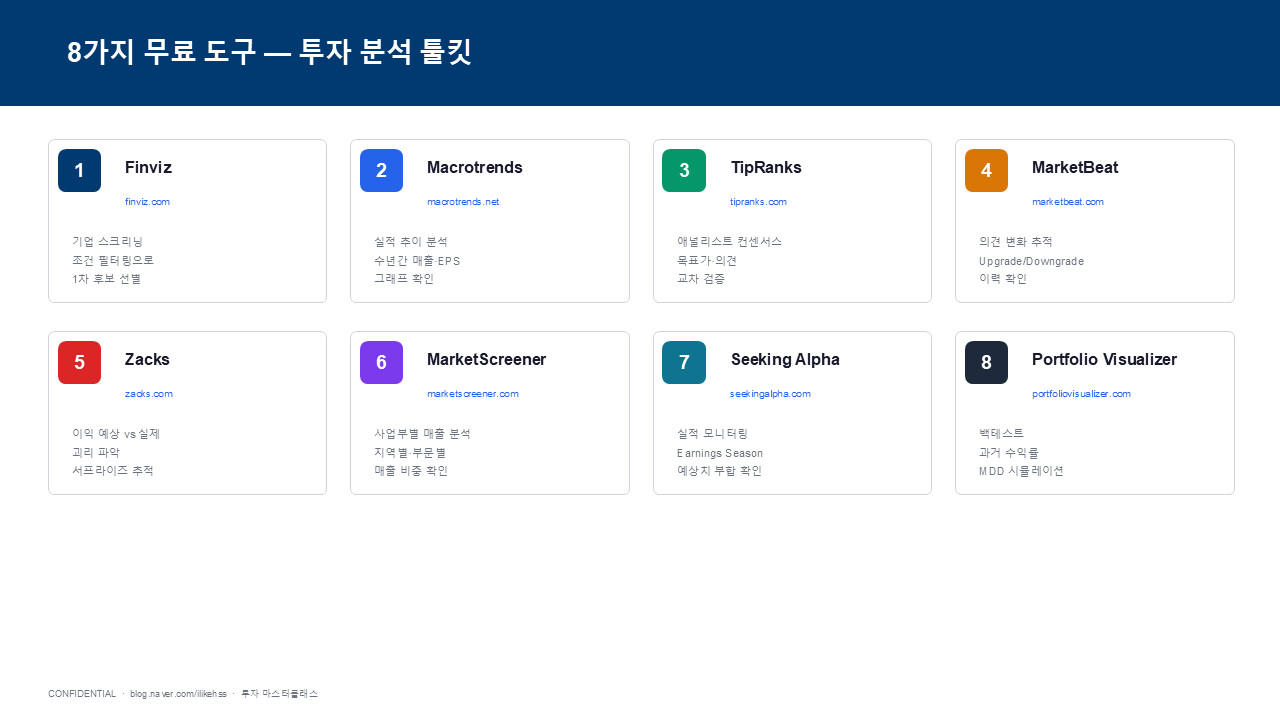1280x720 pixels.
Task: Click the teal number 7 badge
Action: pos(684,362)
